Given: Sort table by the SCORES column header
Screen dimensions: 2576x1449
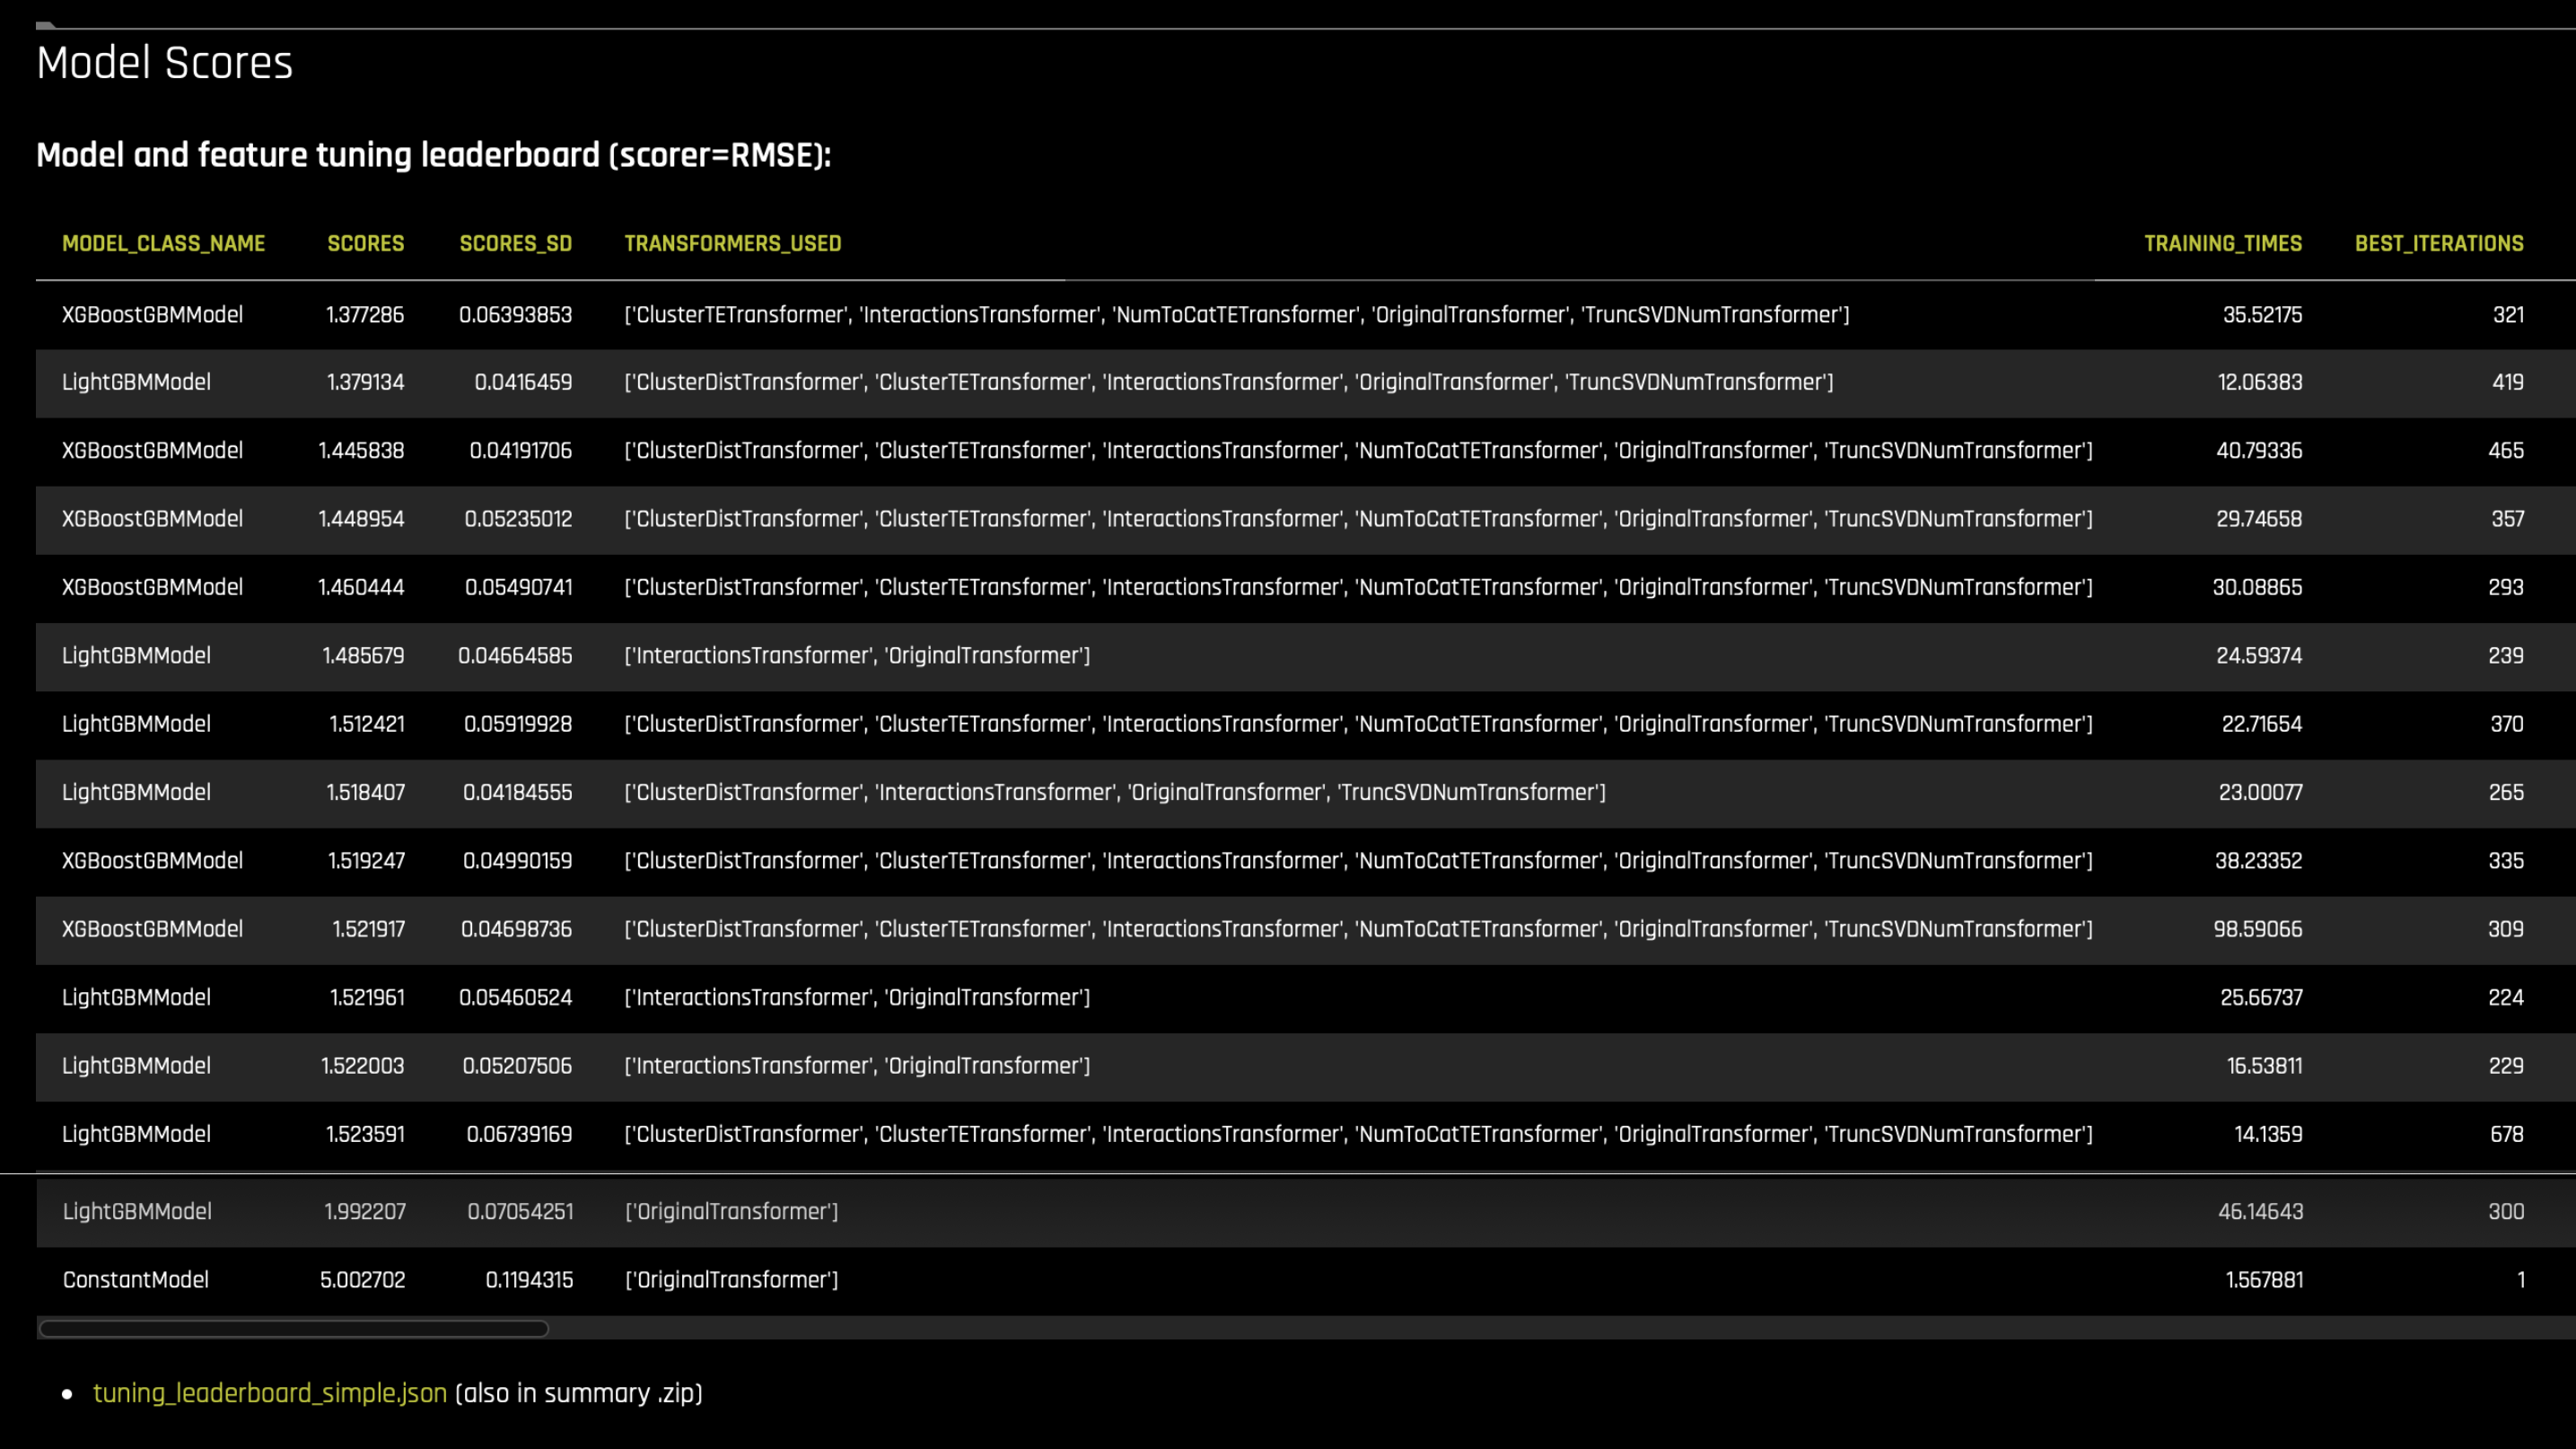Looking at the screenshot, I should [x=365, y=243].
